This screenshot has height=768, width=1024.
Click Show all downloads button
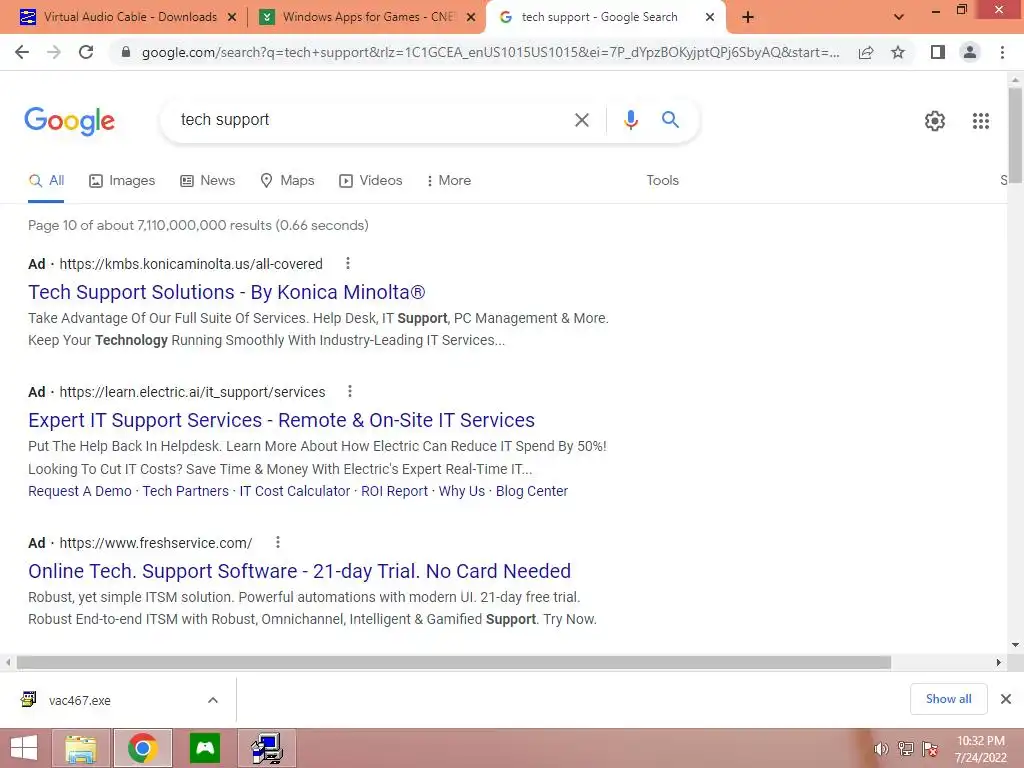[x=948, y=699]
